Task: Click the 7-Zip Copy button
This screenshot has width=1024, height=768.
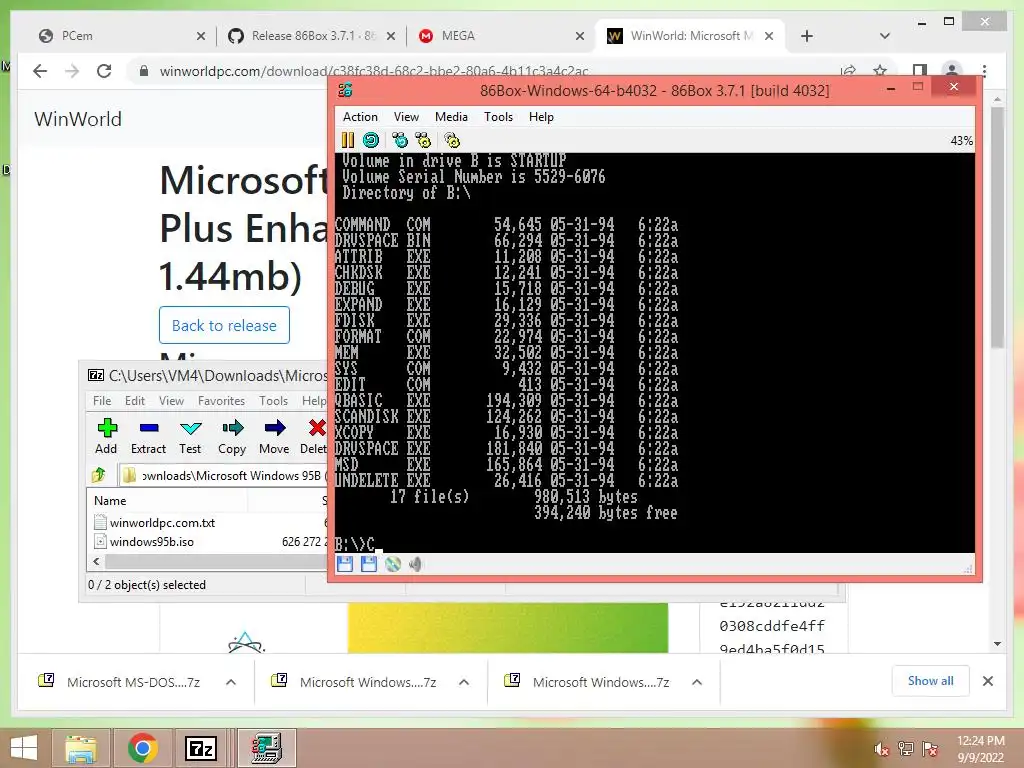Action: [232, 436]
